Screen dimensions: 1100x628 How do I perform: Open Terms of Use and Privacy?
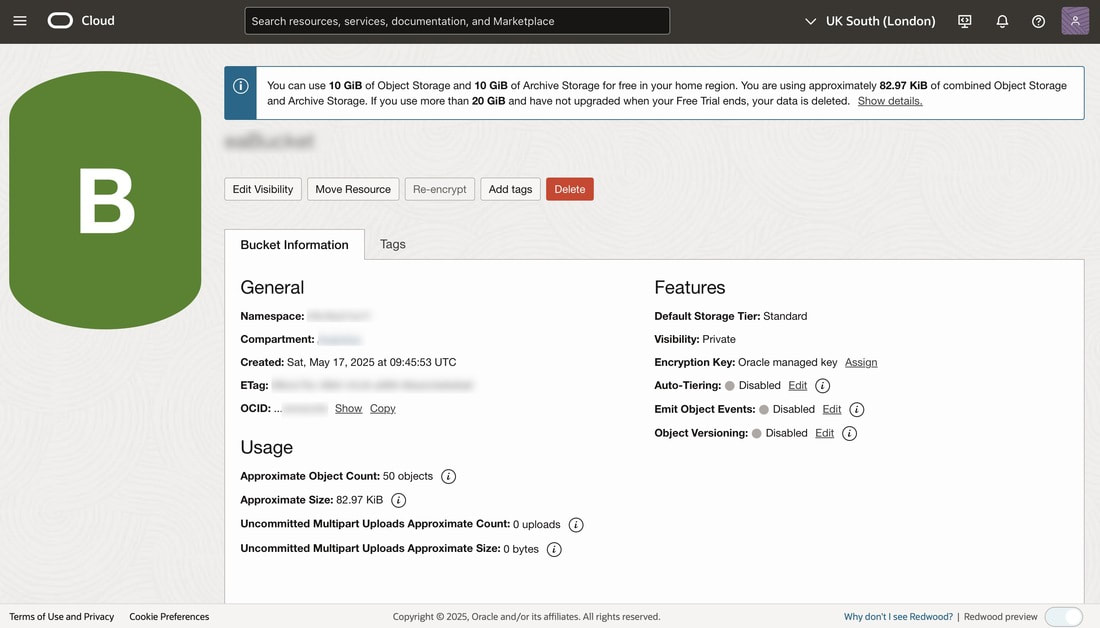(62, 617)
